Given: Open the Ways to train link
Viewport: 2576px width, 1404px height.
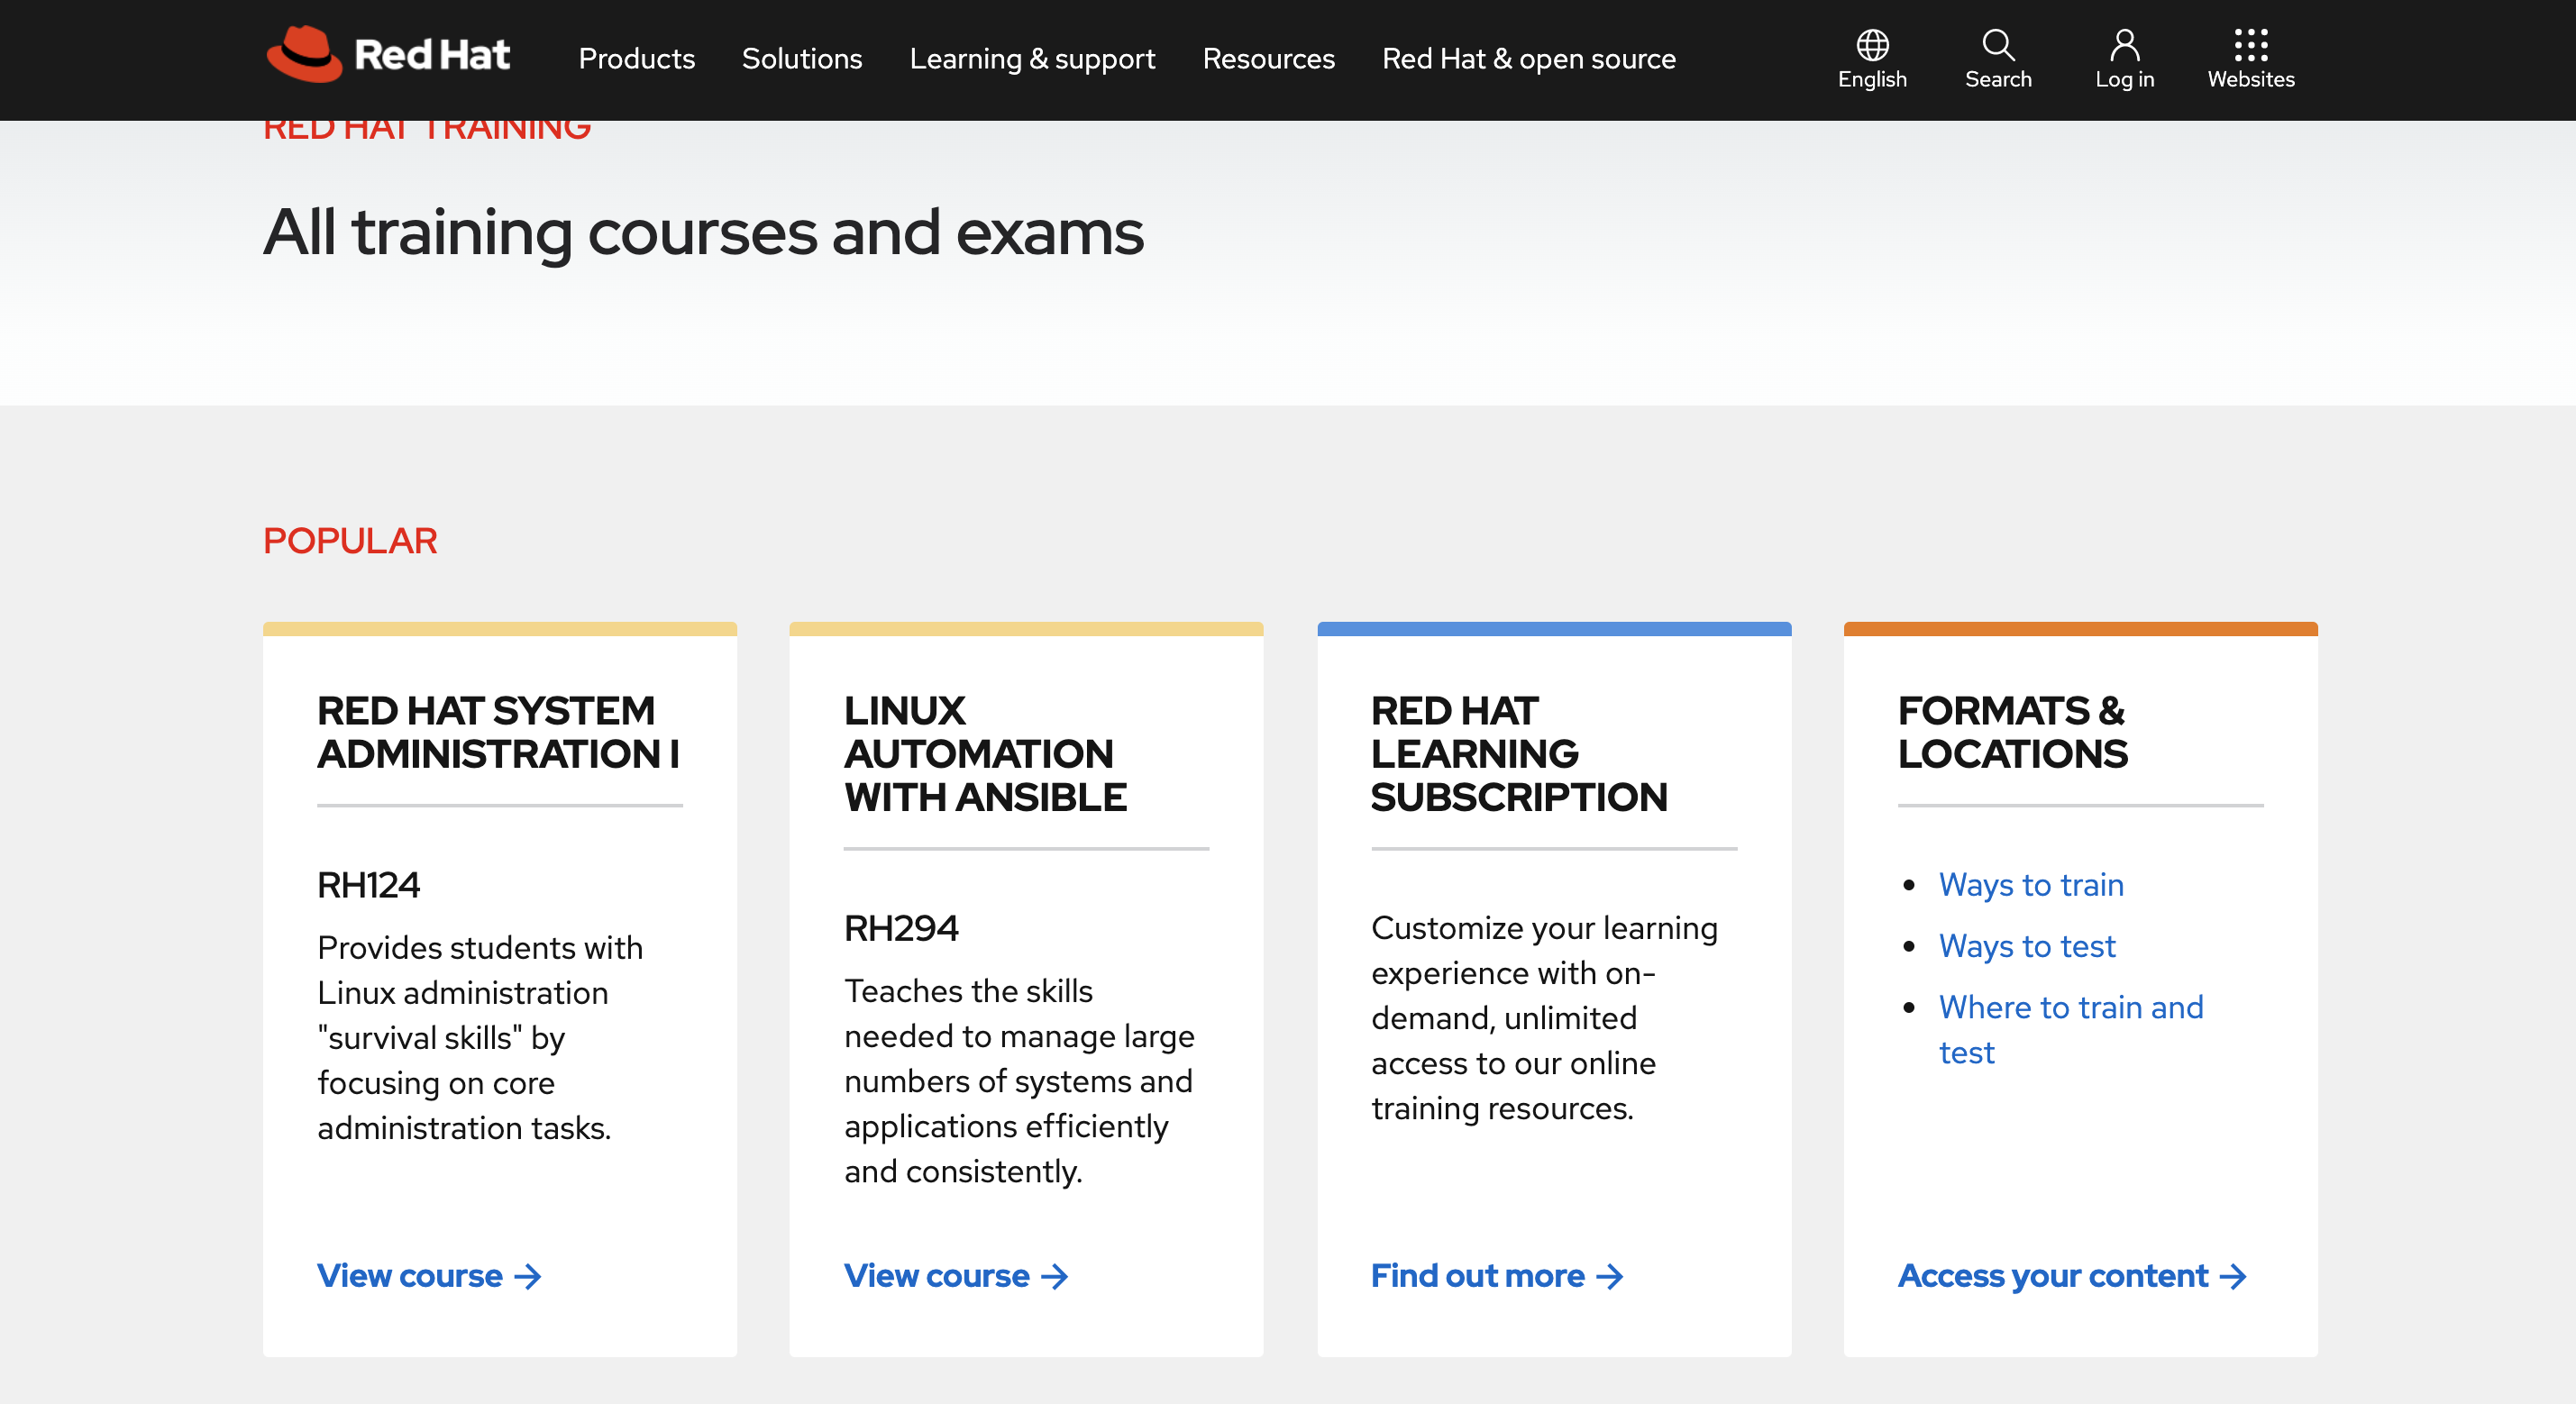Looking at the screenshot, I should click(x=2031, y=885).
